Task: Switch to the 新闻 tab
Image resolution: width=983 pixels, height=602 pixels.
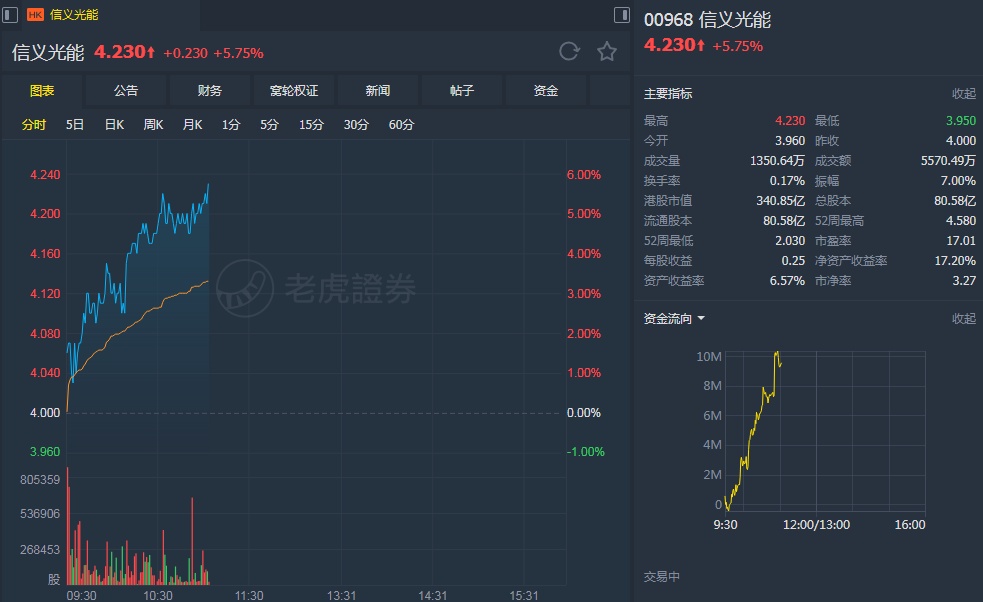Action: click(x=378, y=91)
